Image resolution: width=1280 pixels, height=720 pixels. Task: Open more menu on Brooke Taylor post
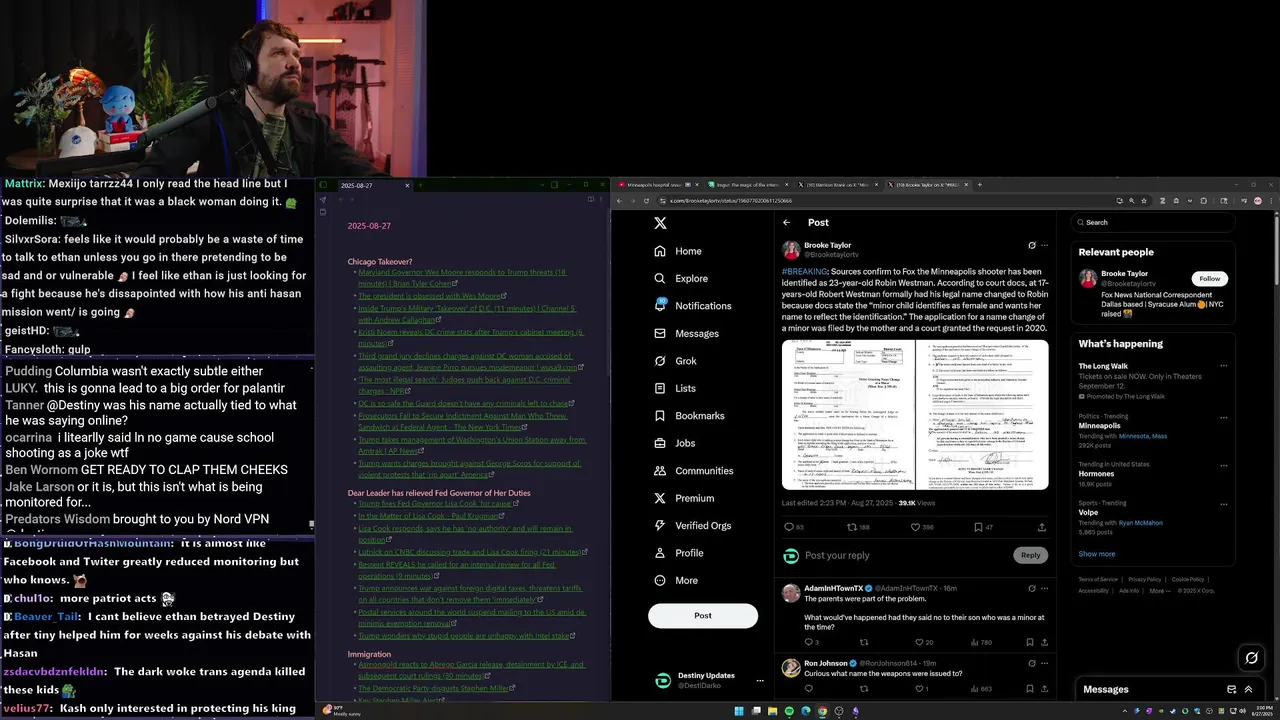[1045, 245]
